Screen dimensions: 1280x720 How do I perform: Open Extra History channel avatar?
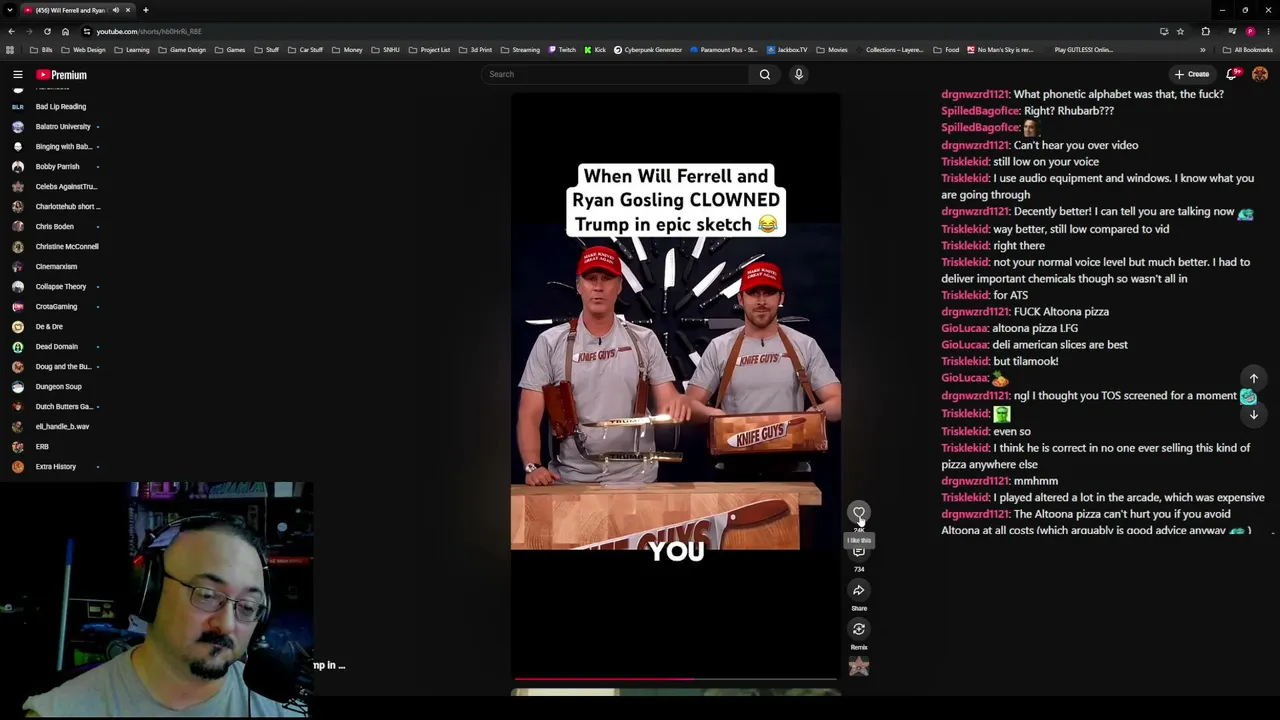pos(18,467)
